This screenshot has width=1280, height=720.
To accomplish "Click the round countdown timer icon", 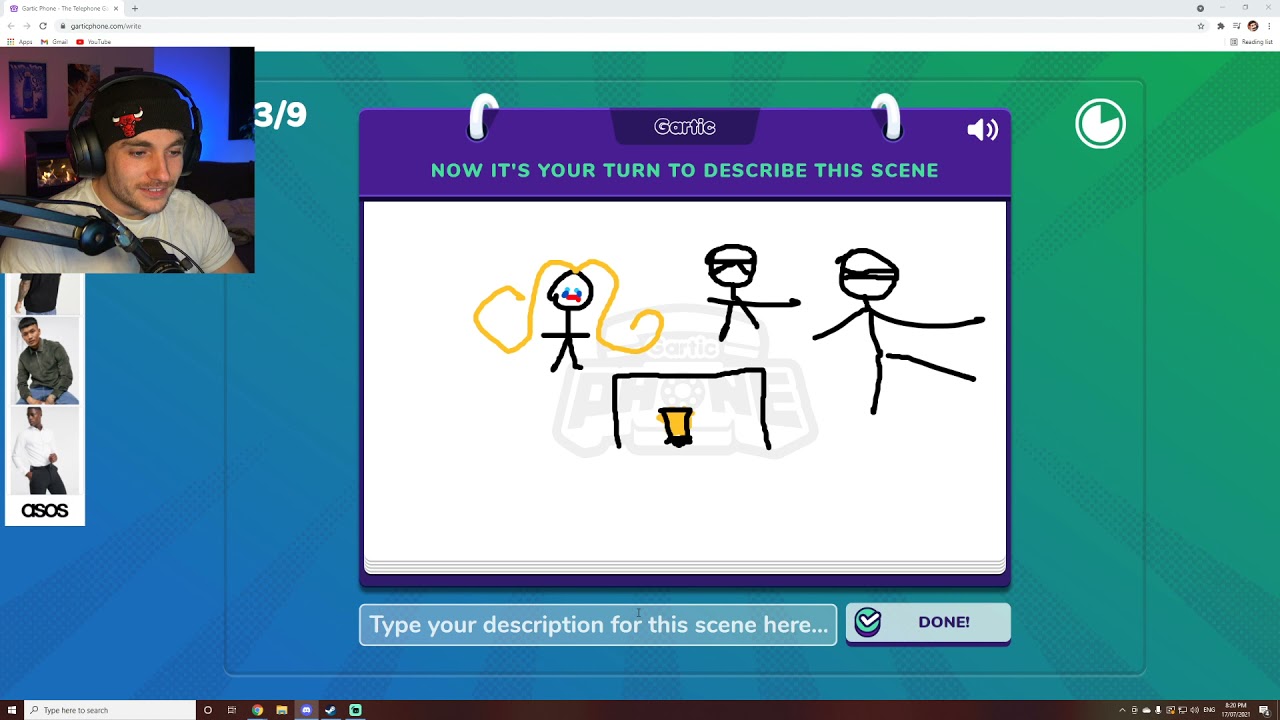I will (1100, 124).
